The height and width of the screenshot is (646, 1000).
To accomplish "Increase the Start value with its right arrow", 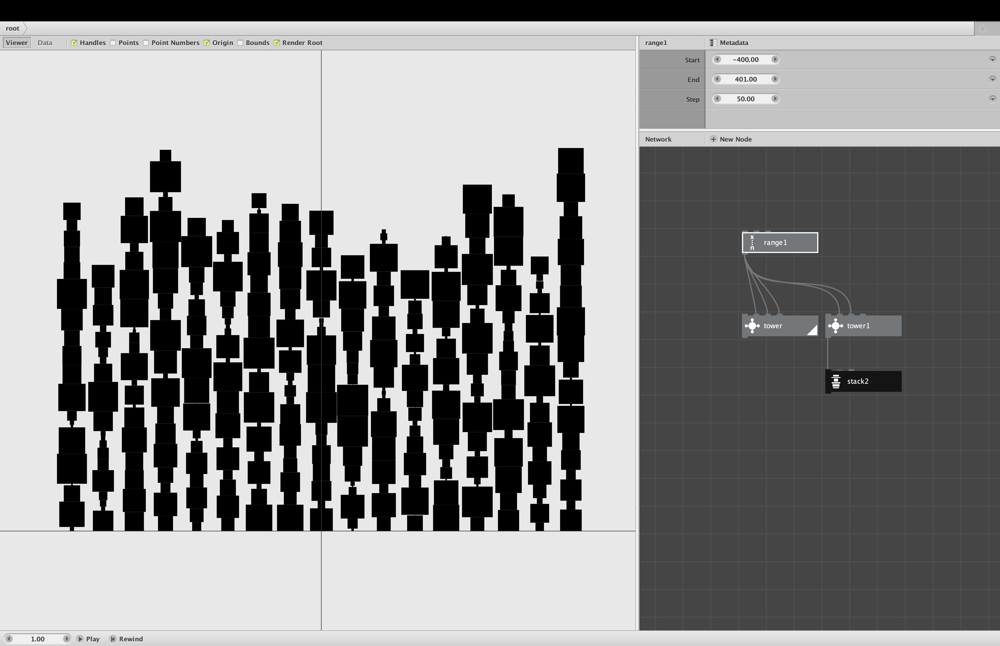I will pyautogui.click(x=775, y=59).
